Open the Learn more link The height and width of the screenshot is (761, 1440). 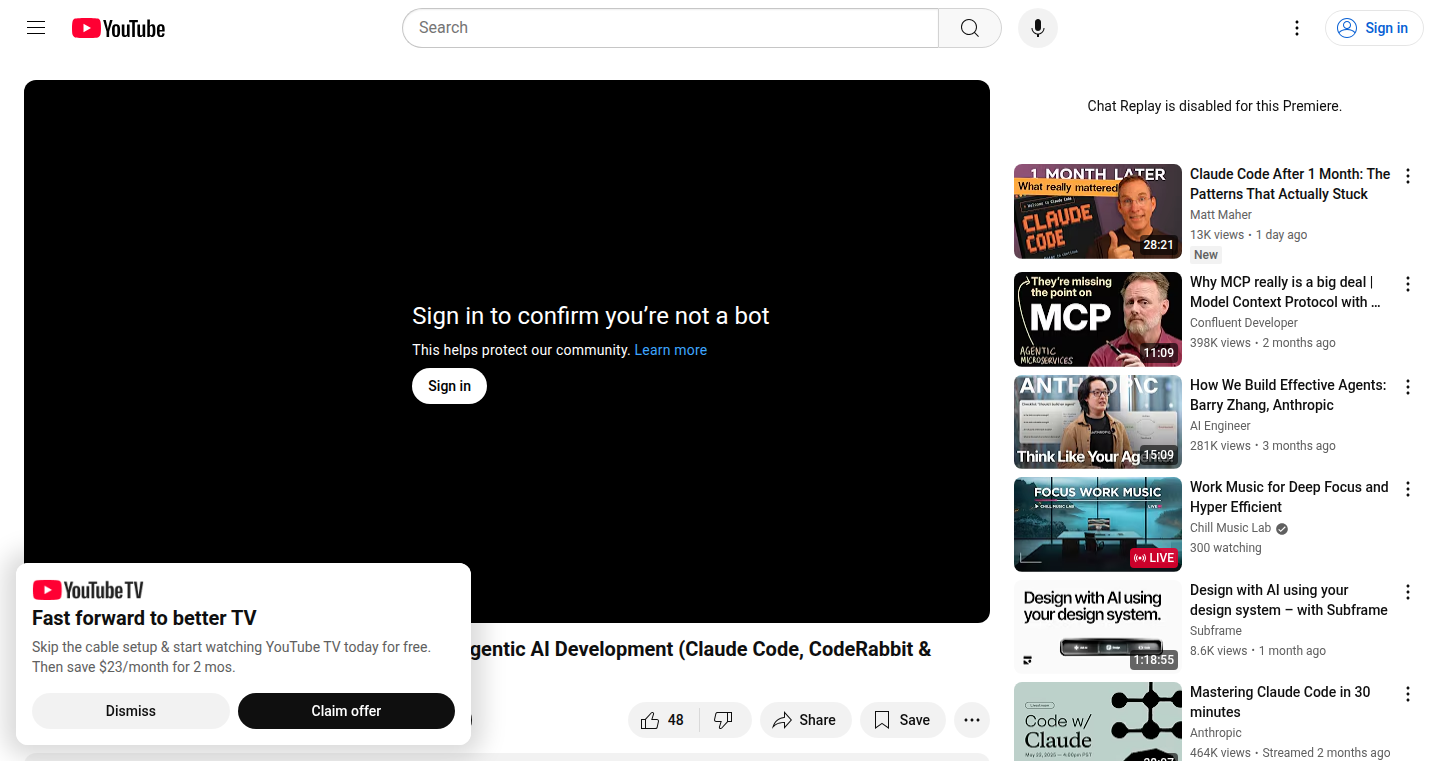tap(670, 350)
